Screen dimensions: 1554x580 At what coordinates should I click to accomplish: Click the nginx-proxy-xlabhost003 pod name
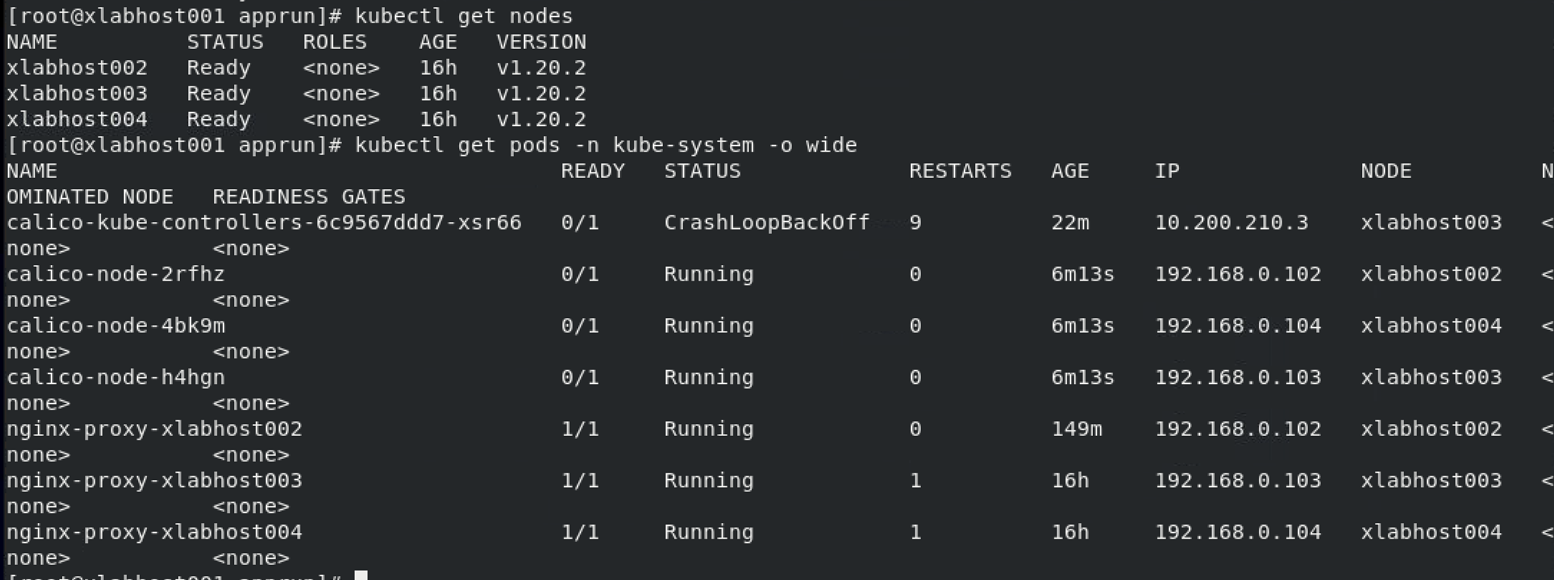click(154, 481)
